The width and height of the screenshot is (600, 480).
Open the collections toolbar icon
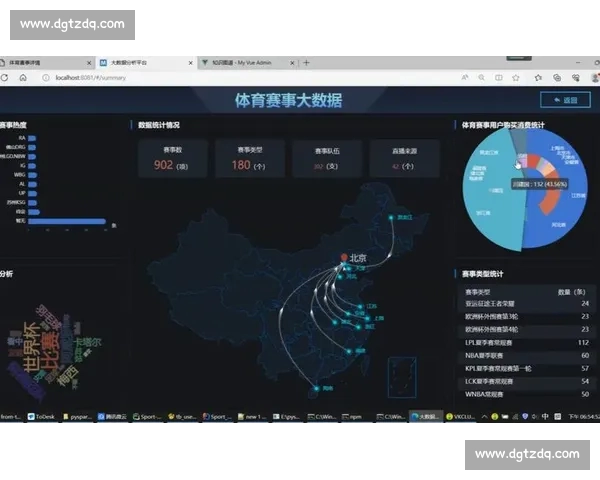pyautogui.click(x=557, y=78)
